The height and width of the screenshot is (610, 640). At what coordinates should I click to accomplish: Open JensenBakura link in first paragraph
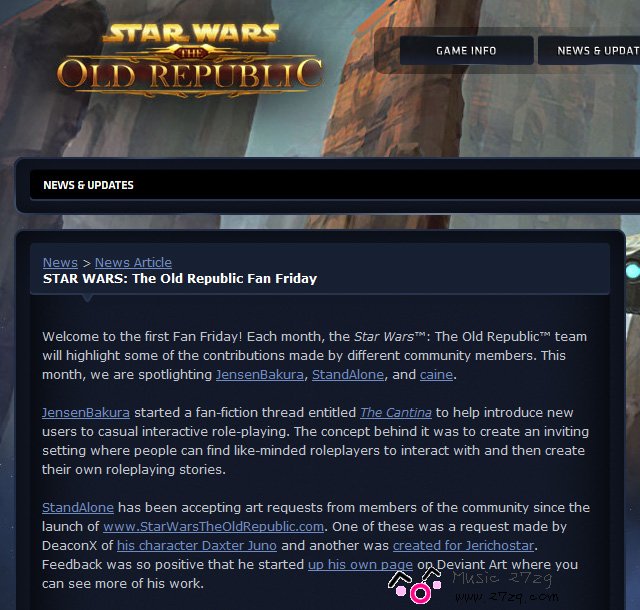pyautogui.click(x=260, y=374)
